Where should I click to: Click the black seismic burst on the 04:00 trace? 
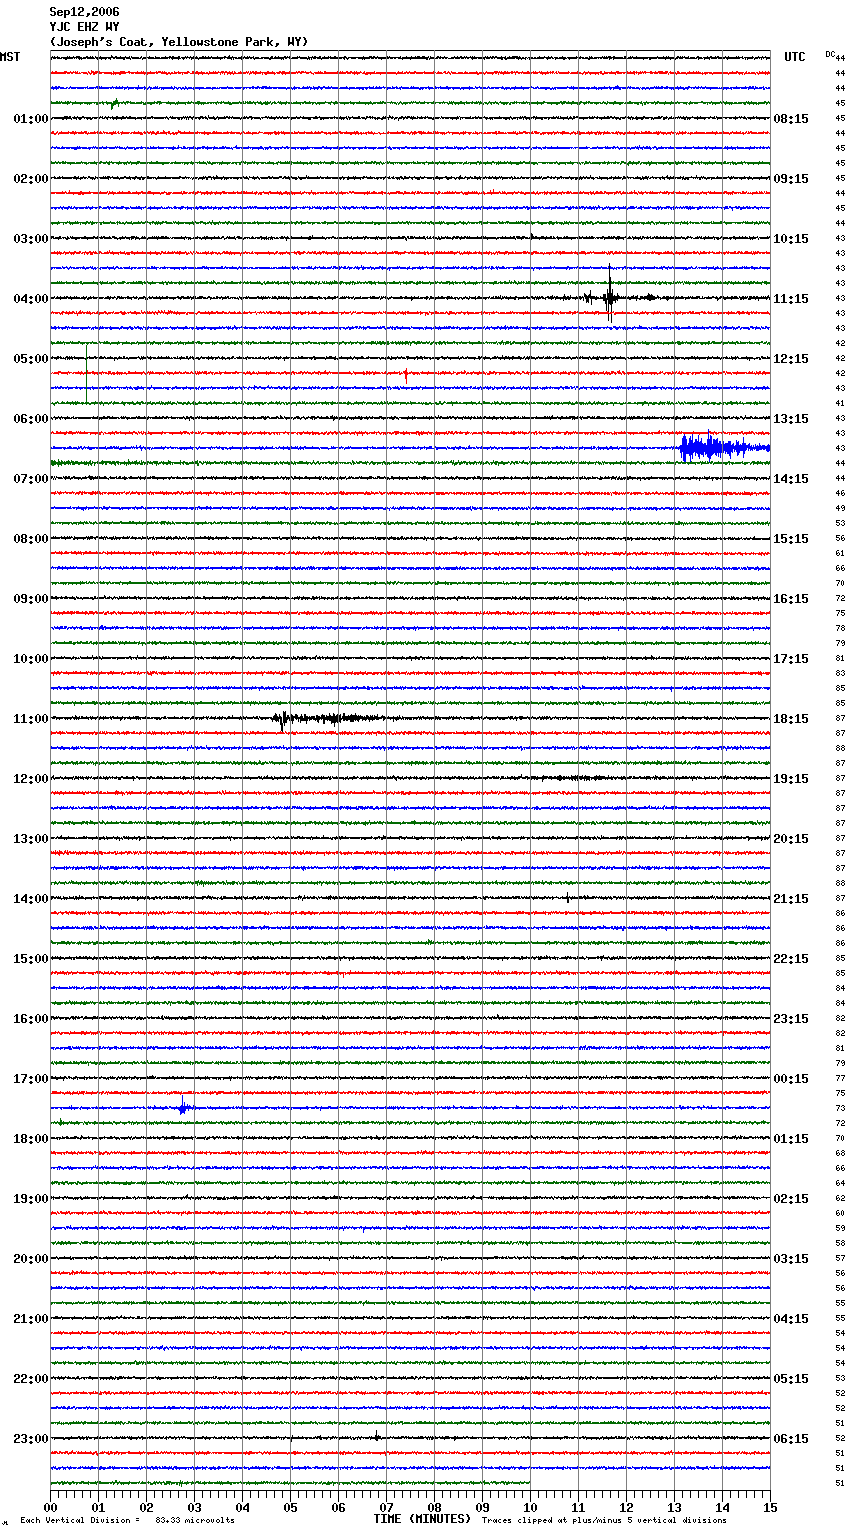(x=610, y=296)
